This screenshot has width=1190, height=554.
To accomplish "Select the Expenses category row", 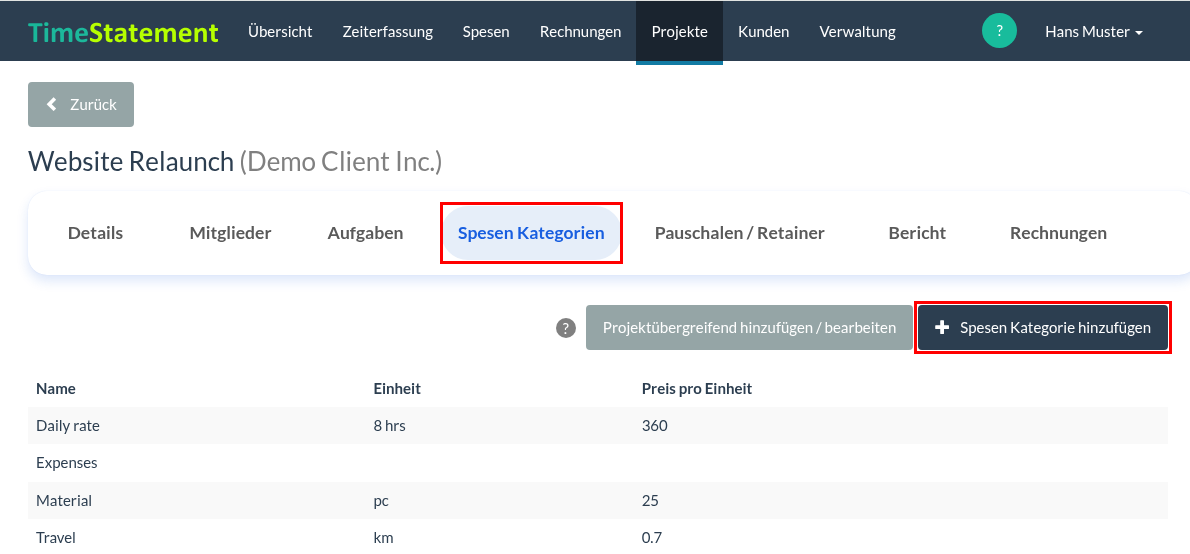I will click(598, 463).
